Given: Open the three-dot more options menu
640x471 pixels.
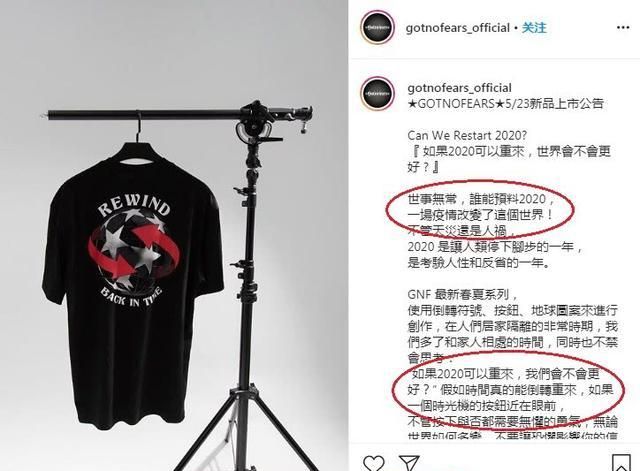Looking at the screenshot, I should (x=623, y=27).
